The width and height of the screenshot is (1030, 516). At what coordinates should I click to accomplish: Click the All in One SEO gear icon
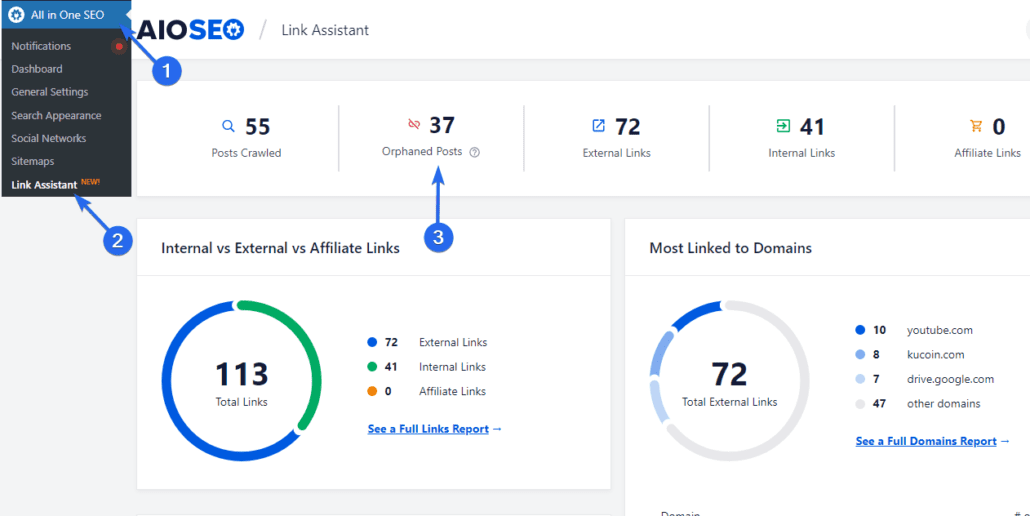[16, 15]
